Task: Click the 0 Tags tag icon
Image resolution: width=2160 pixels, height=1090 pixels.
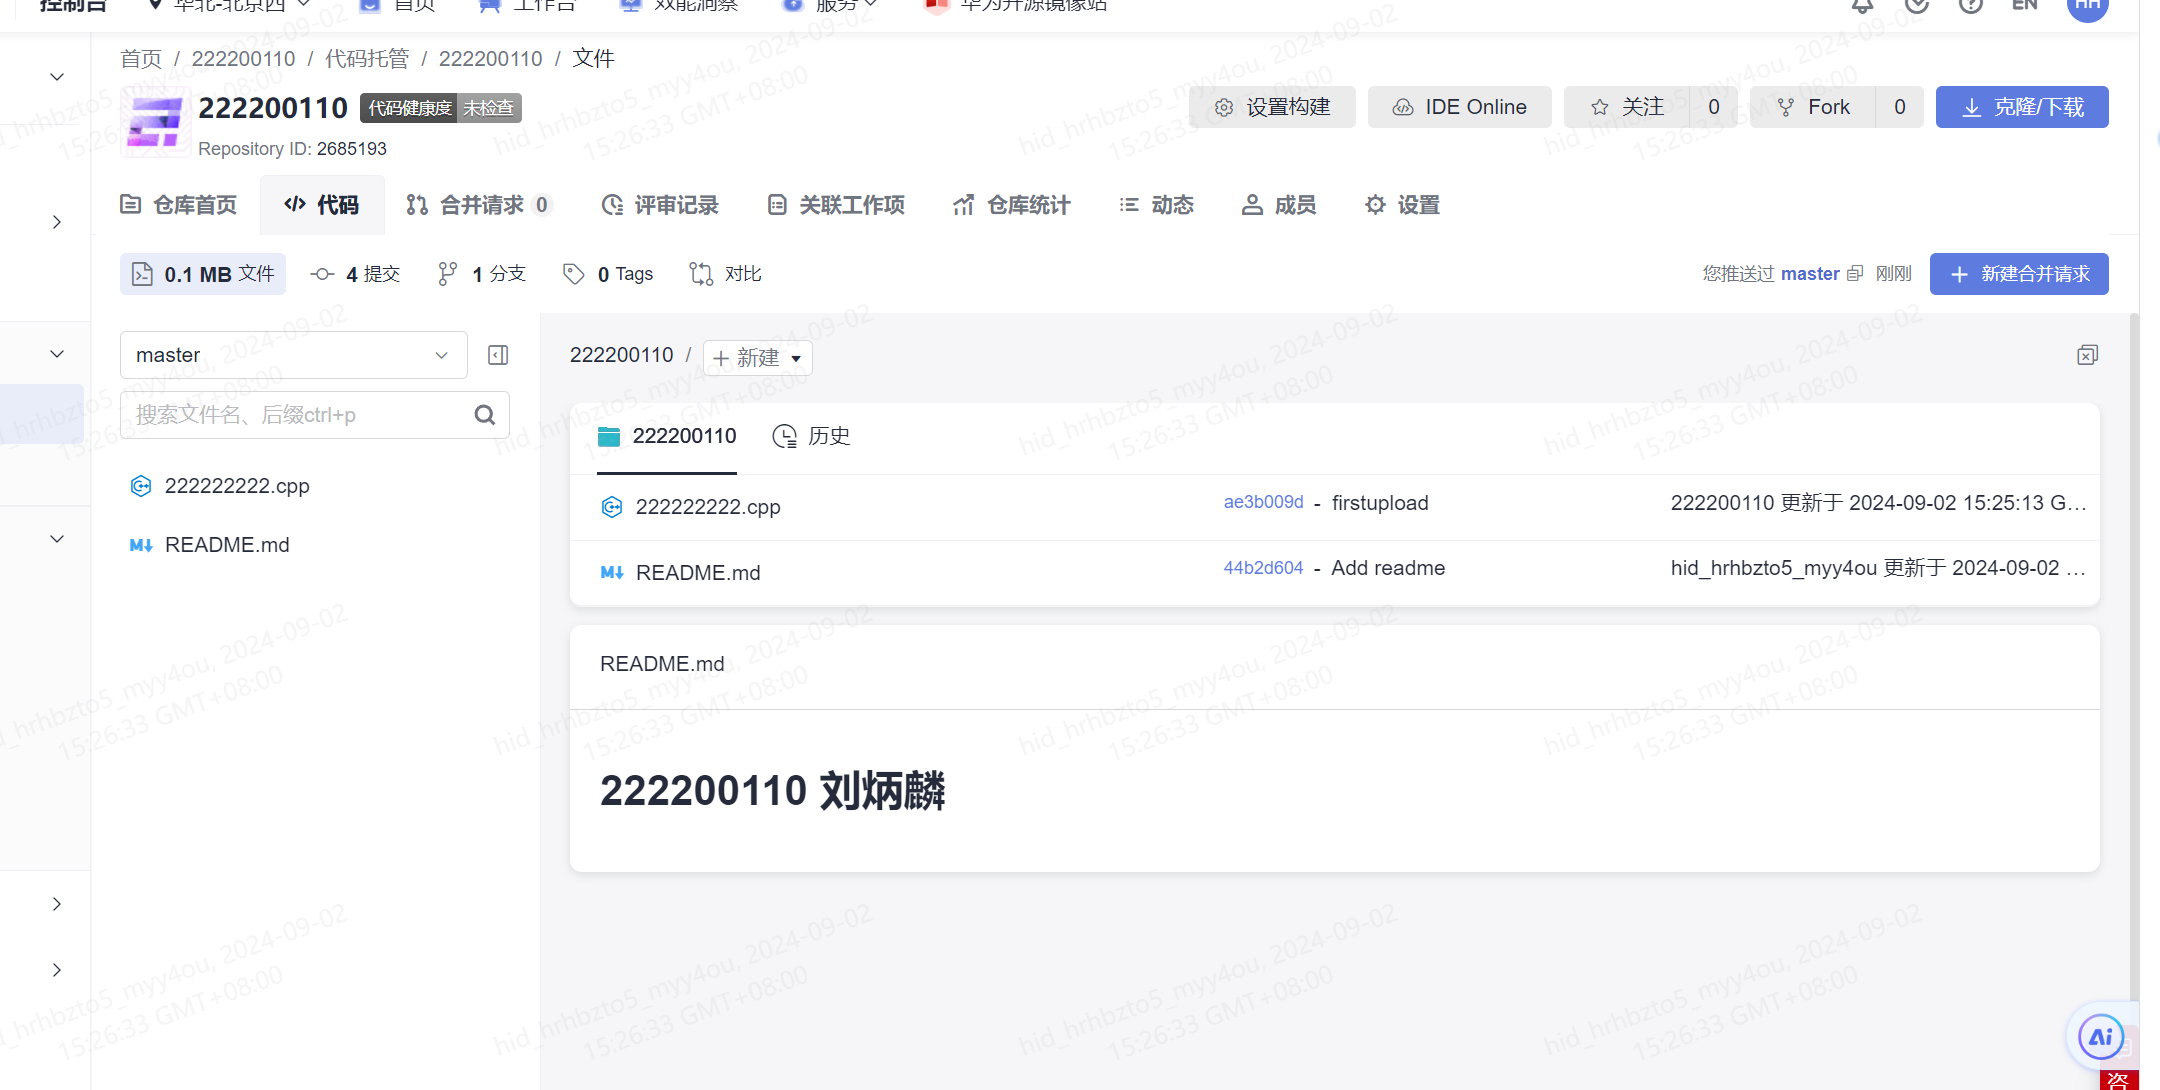Action: (573, 274)
